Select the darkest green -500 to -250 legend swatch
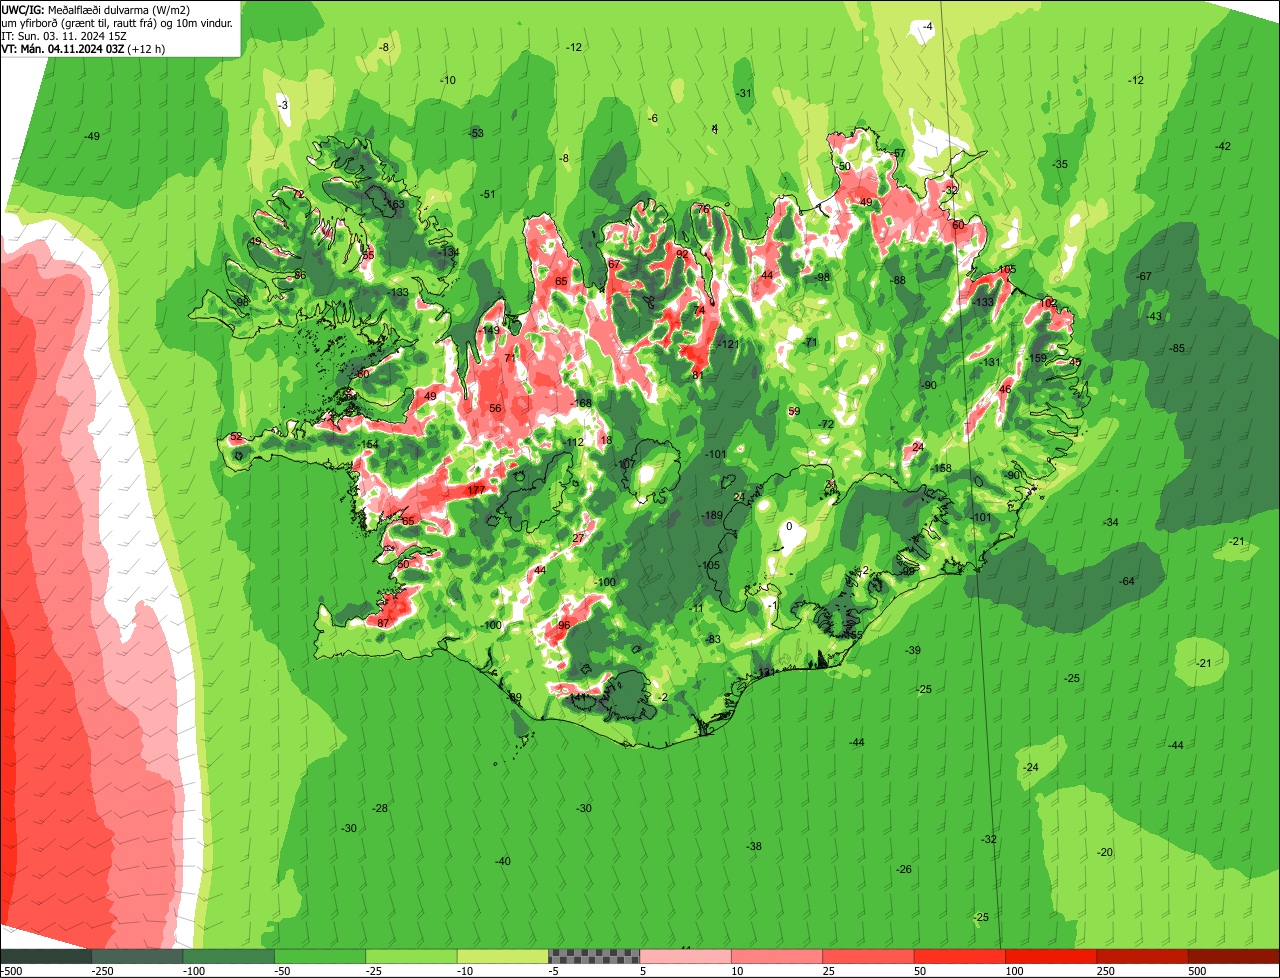Screen dimensions: 1280x978 coord(46,956)
